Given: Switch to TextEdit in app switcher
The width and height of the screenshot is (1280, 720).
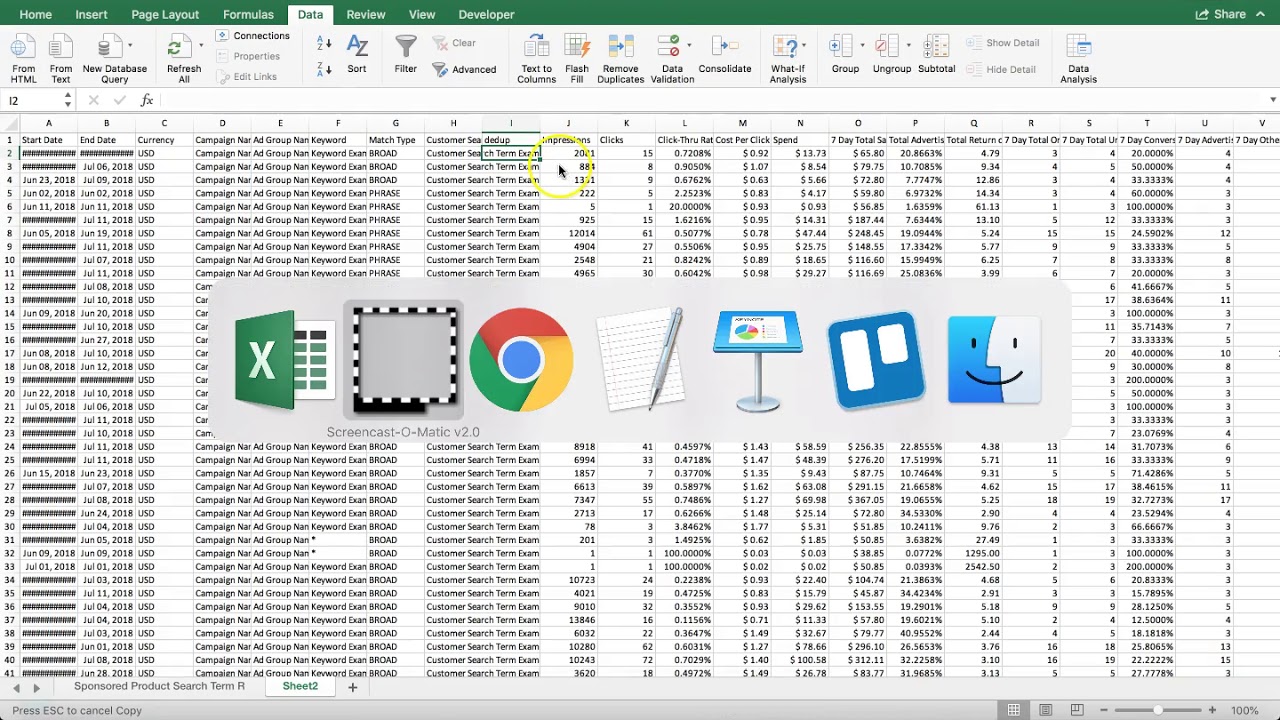Looking at the screenshot, I should [639, 360].
